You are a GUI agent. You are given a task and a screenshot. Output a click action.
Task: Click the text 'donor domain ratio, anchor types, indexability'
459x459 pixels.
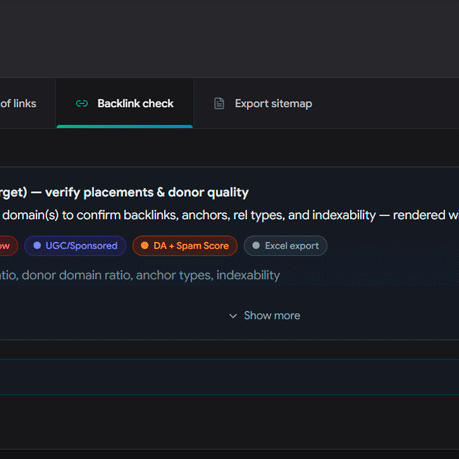pos(151,275)
